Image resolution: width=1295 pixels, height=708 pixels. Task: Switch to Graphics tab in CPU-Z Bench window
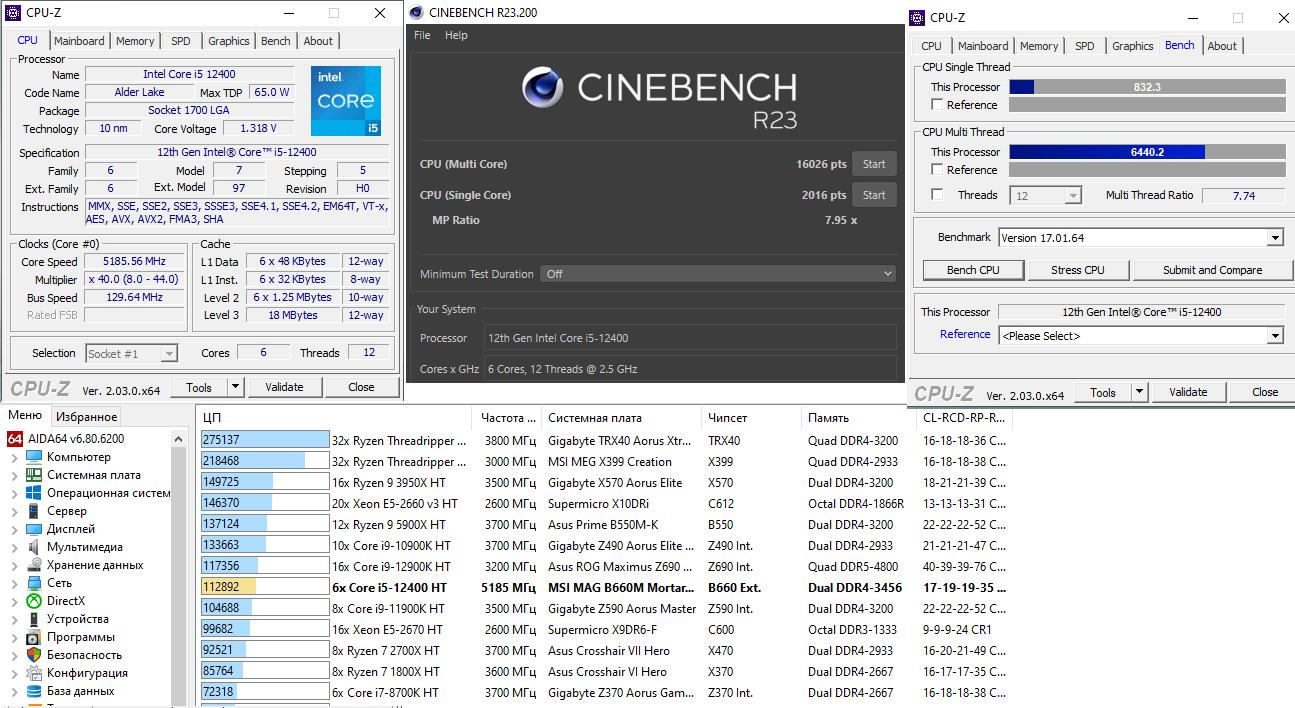click(1133, 46)
